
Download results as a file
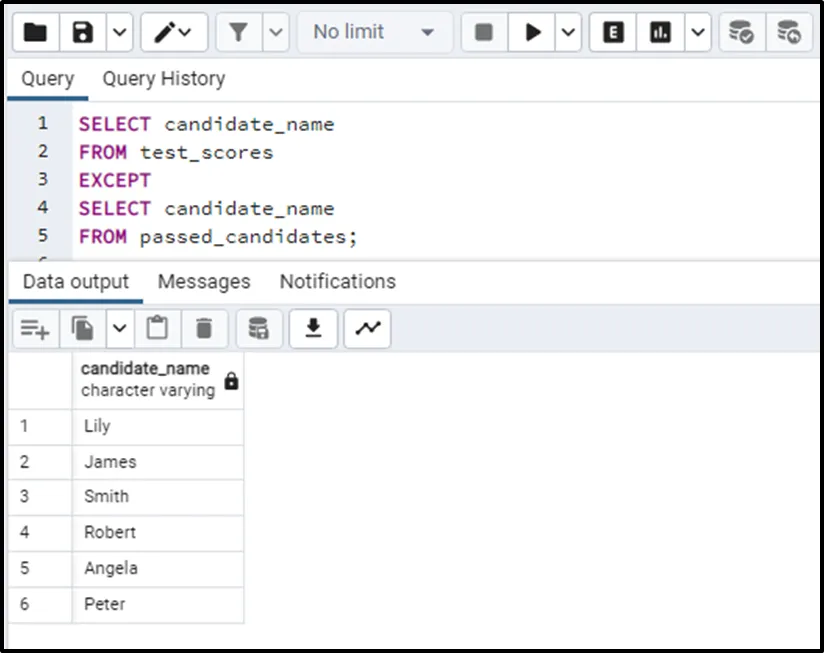click(313, 329)
